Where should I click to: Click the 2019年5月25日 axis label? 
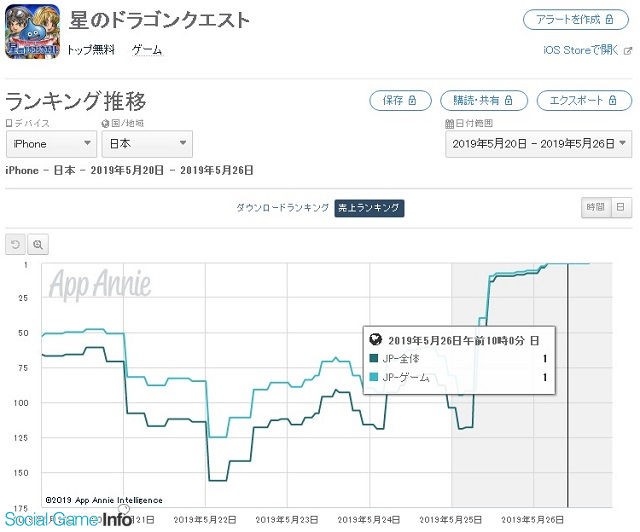[x=451, y=520]
